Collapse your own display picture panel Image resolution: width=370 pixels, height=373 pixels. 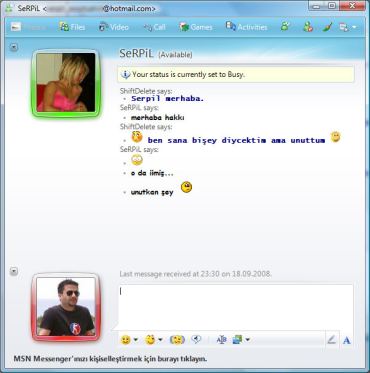[x=14, y=271]
